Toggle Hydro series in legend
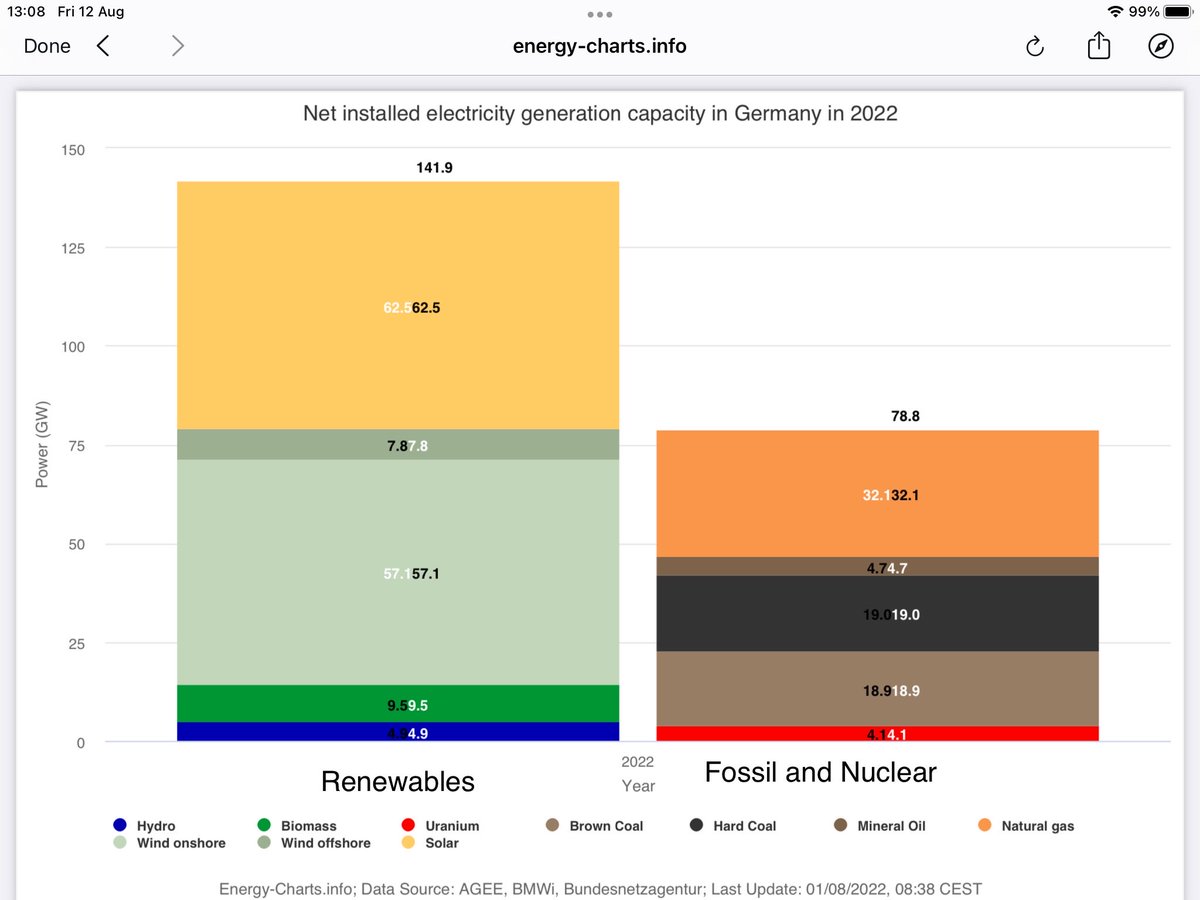Screen dimensions: 1200x900 [145, 826]
